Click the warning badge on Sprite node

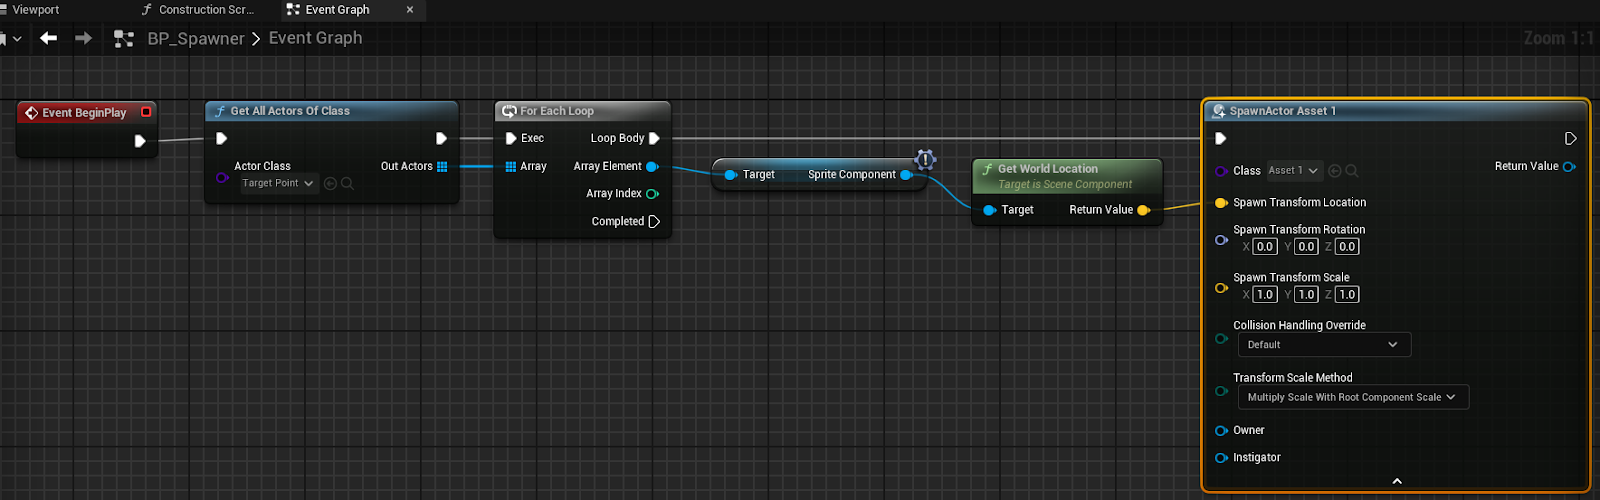pyautogui.click(x=925, y=159)
